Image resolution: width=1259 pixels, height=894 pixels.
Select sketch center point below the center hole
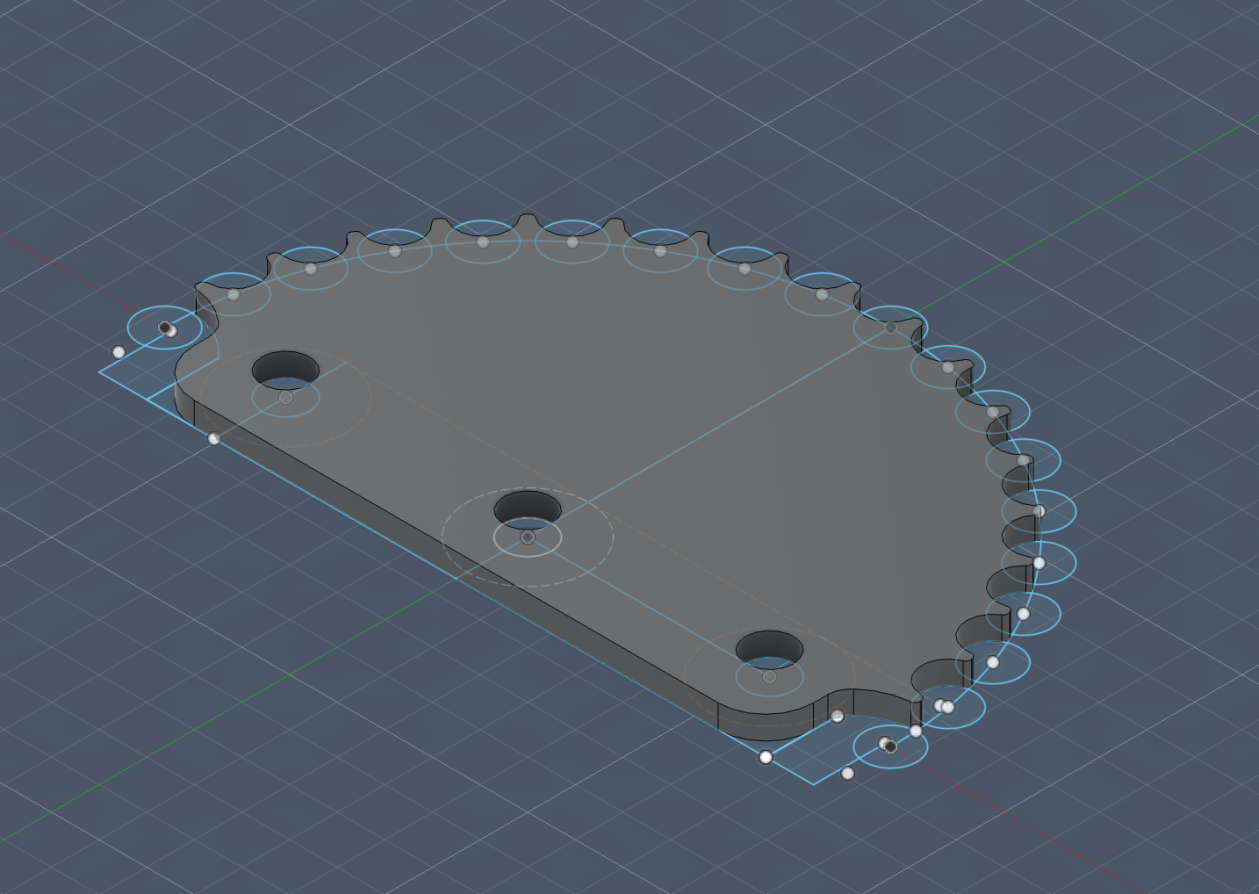(528, 538)
